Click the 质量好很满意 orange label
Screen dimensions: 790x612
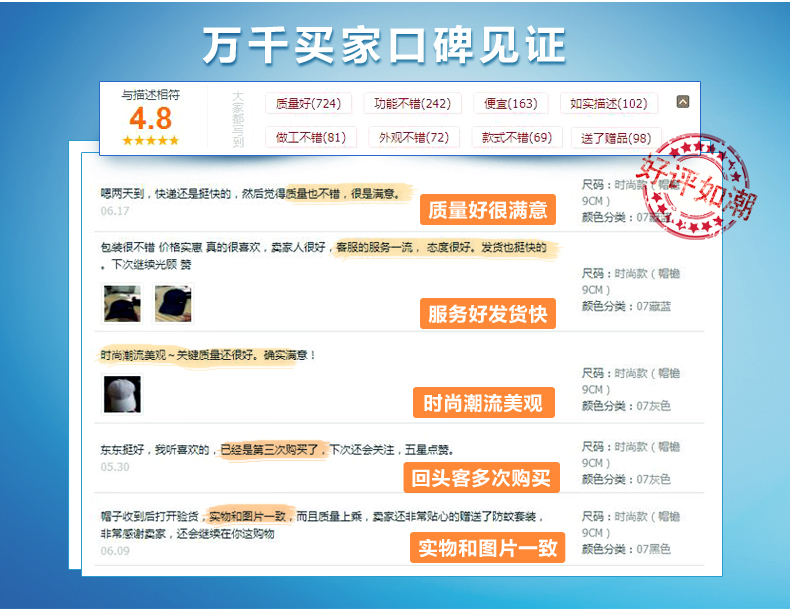pos(488,210)
